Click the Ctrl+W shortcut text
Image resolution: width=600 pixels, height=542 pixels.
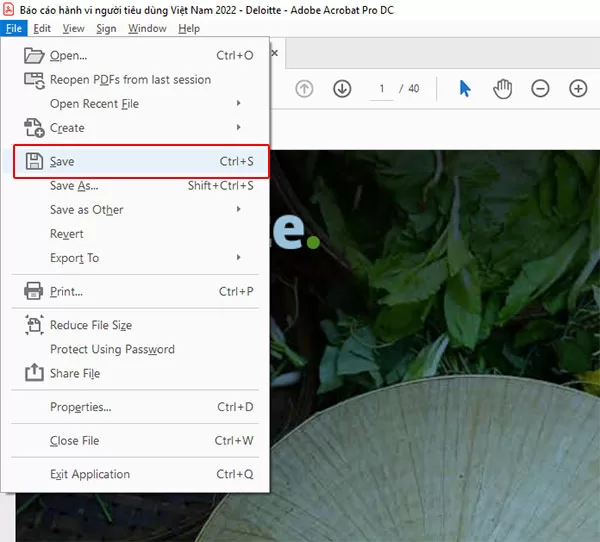tap(234, 441)
